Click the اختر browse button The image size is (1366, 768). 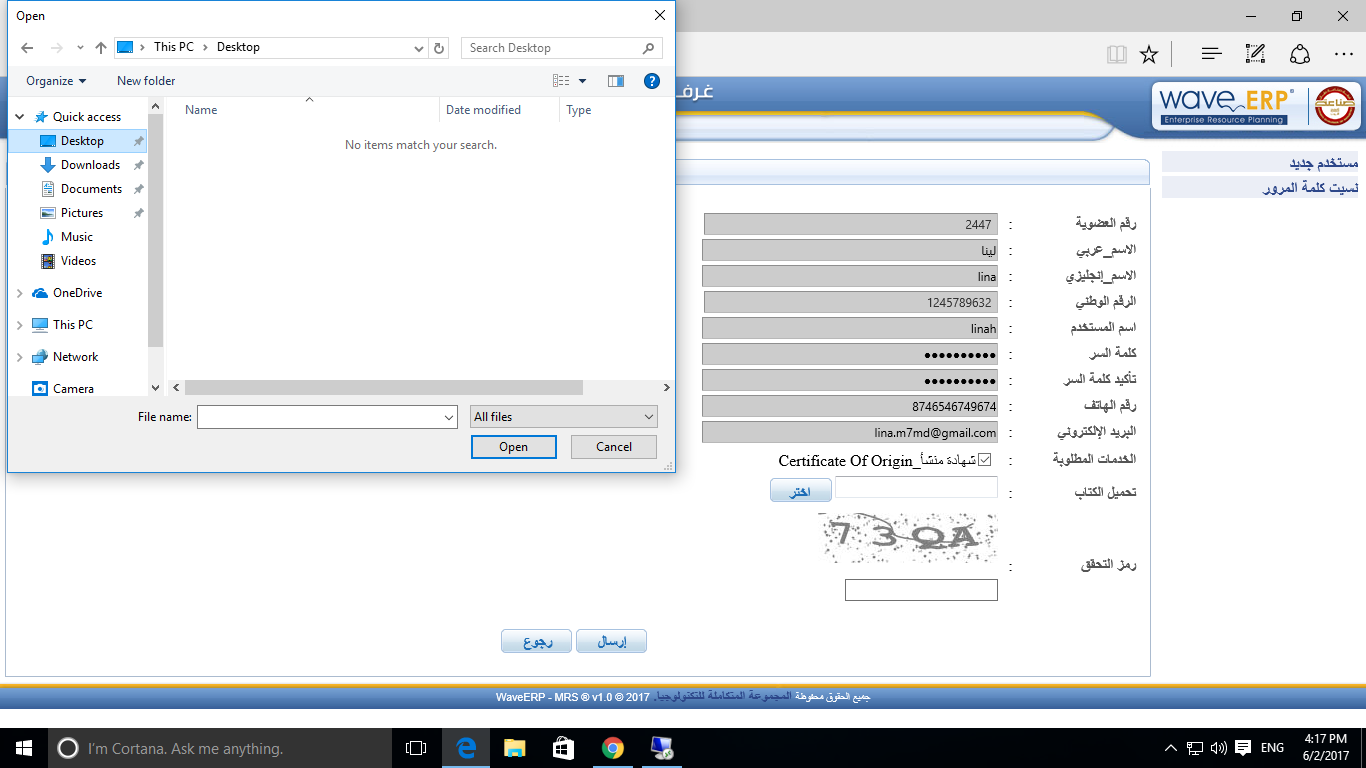tap(800, 491)
